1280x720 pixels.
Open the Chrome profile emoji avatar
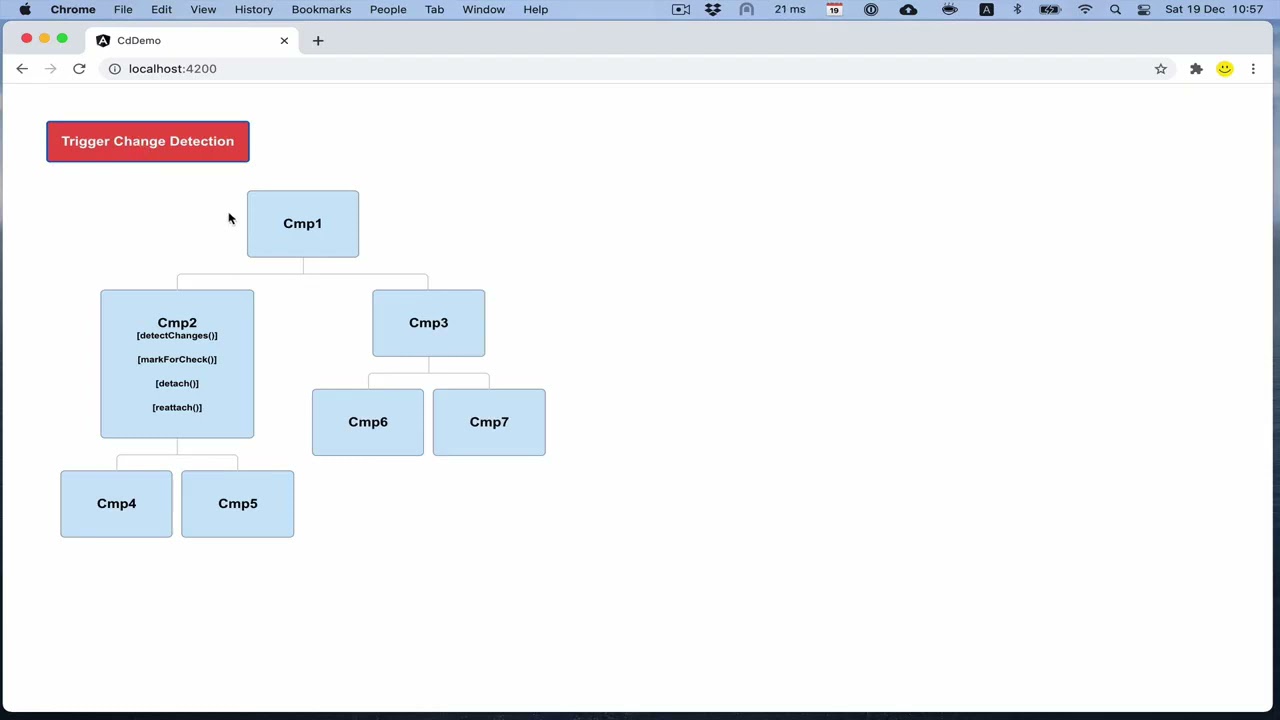coord(1225,69)
